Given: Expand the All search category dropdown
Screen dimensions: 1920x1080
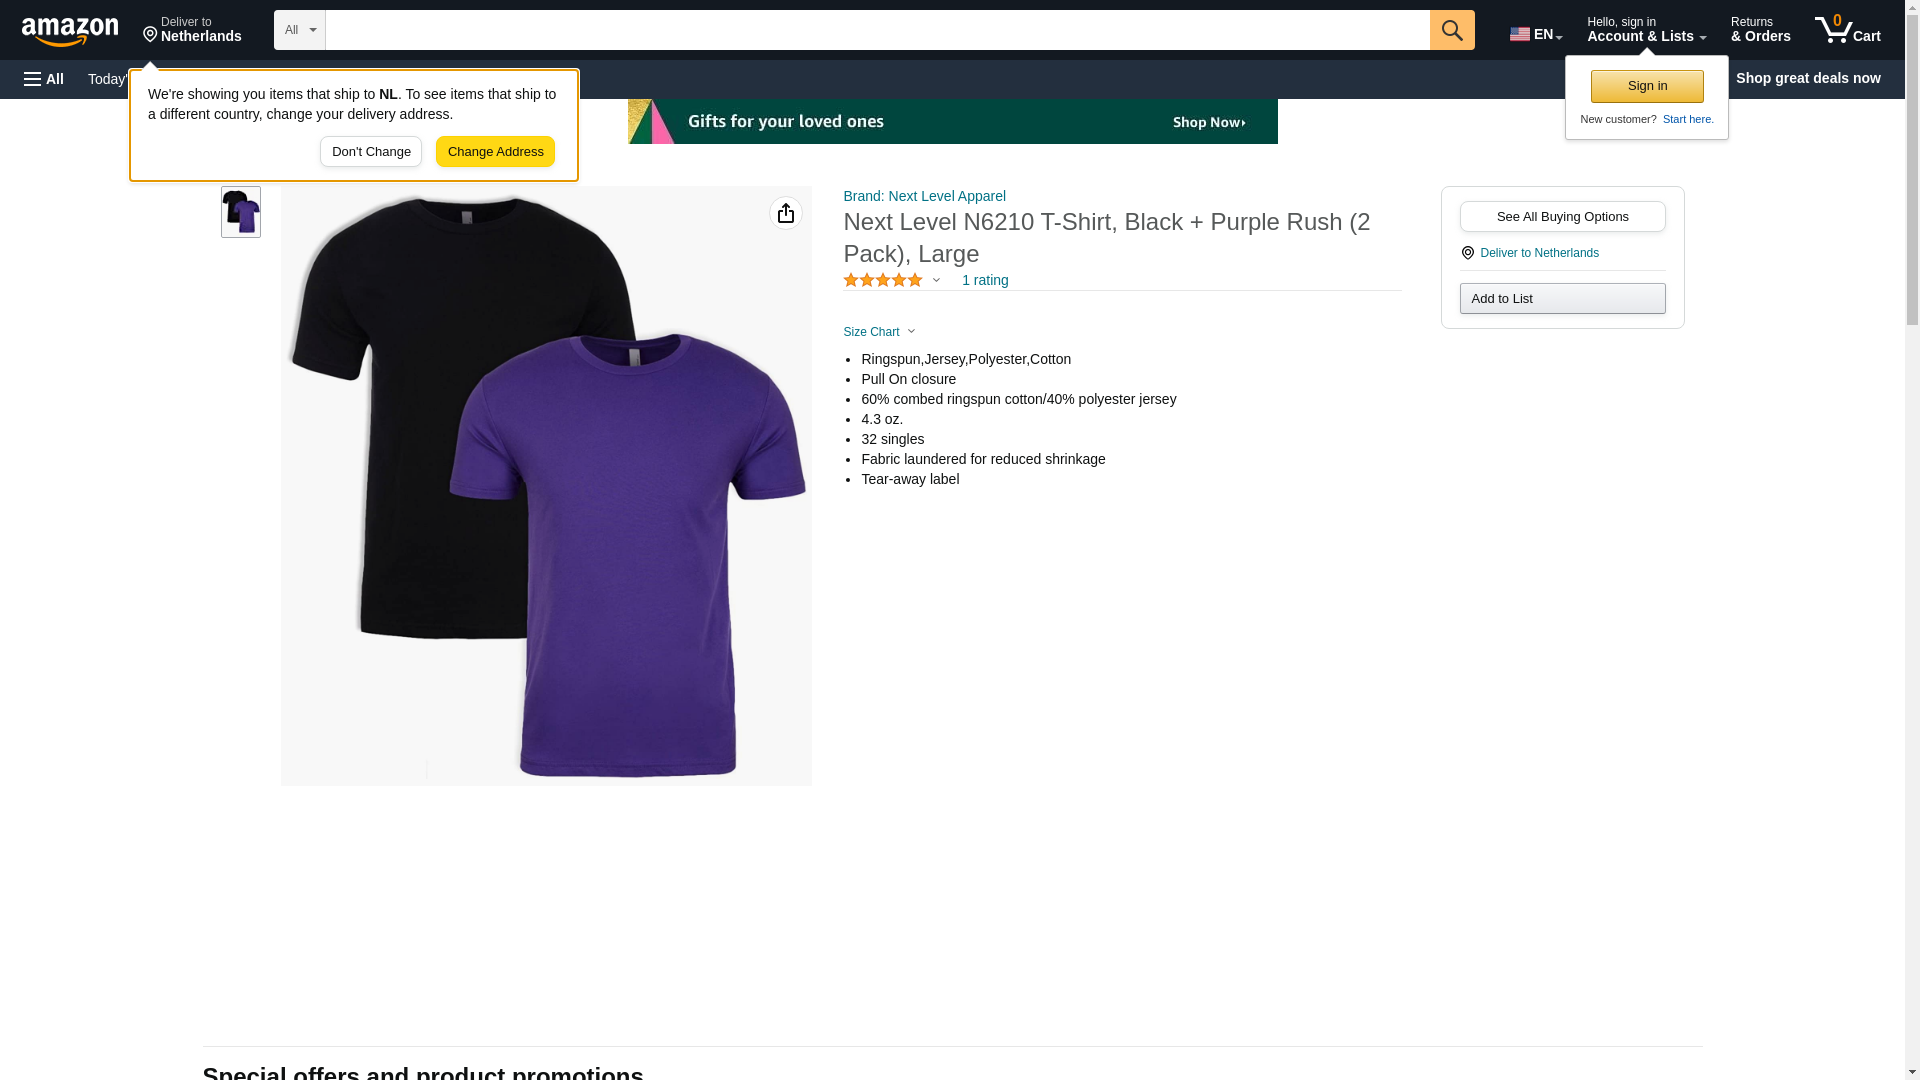Looking at the screenshot, I should point(299,30).
